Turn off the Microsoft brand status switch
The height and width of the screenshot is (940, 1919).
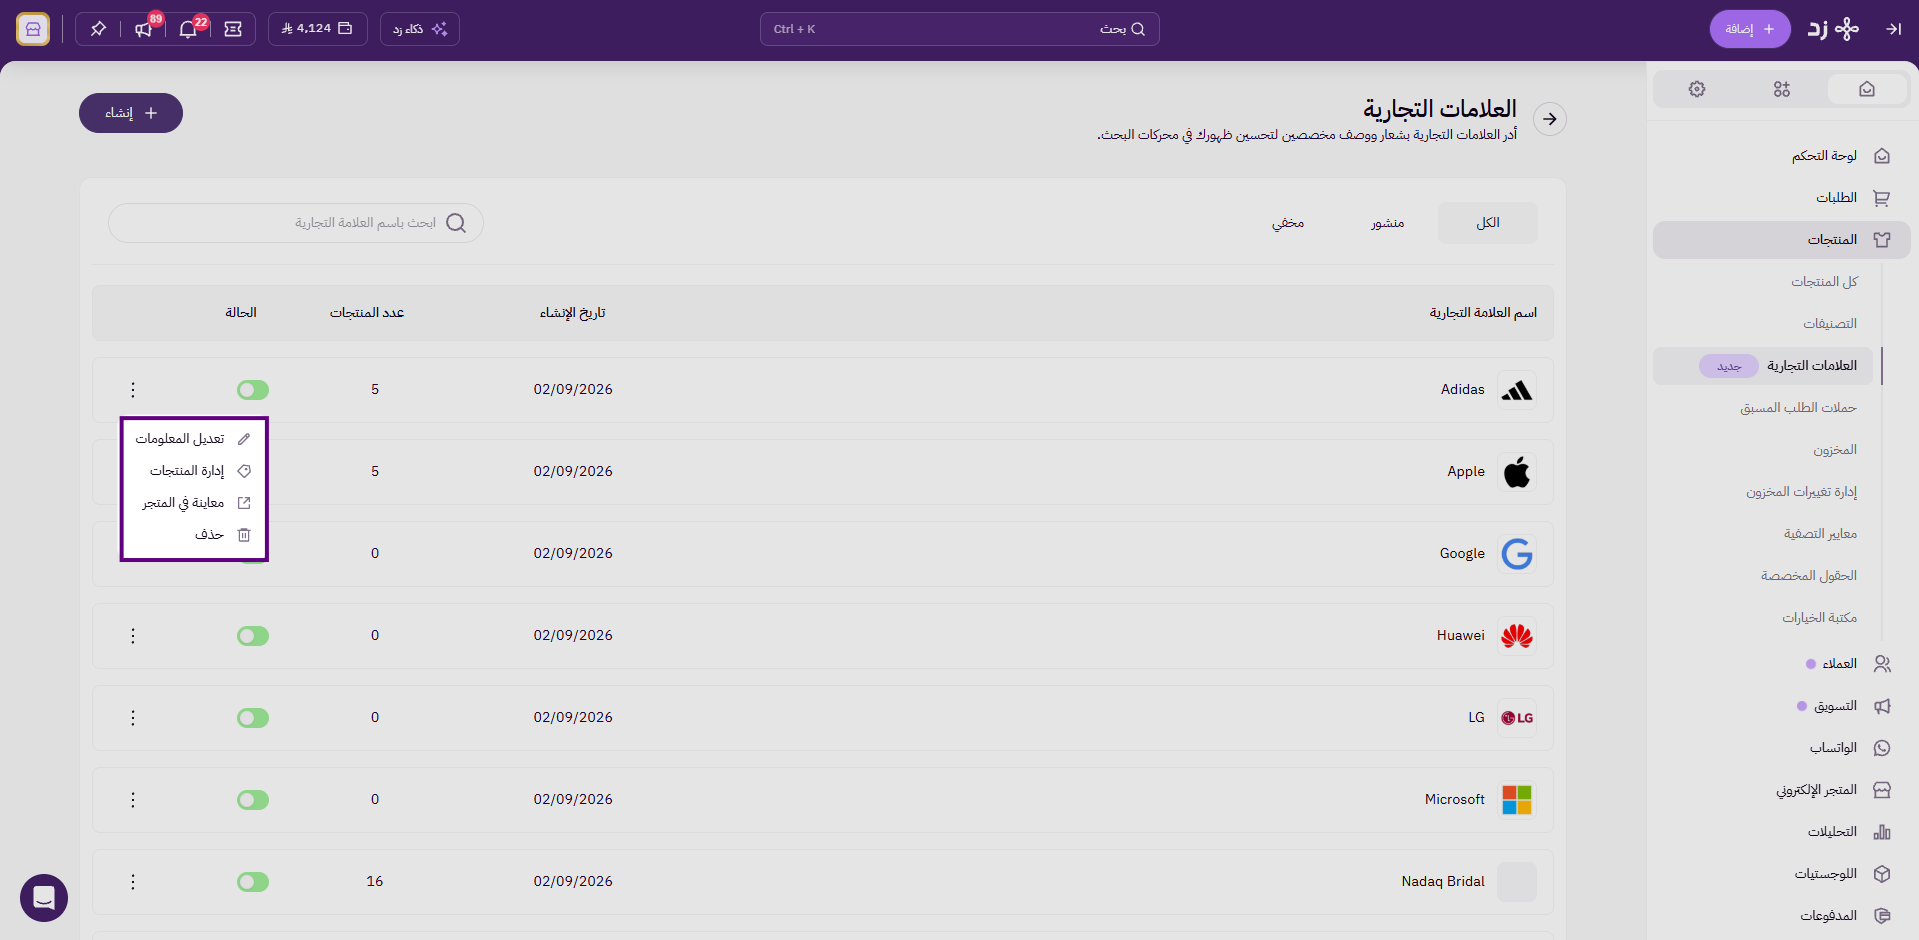[253, 800]
